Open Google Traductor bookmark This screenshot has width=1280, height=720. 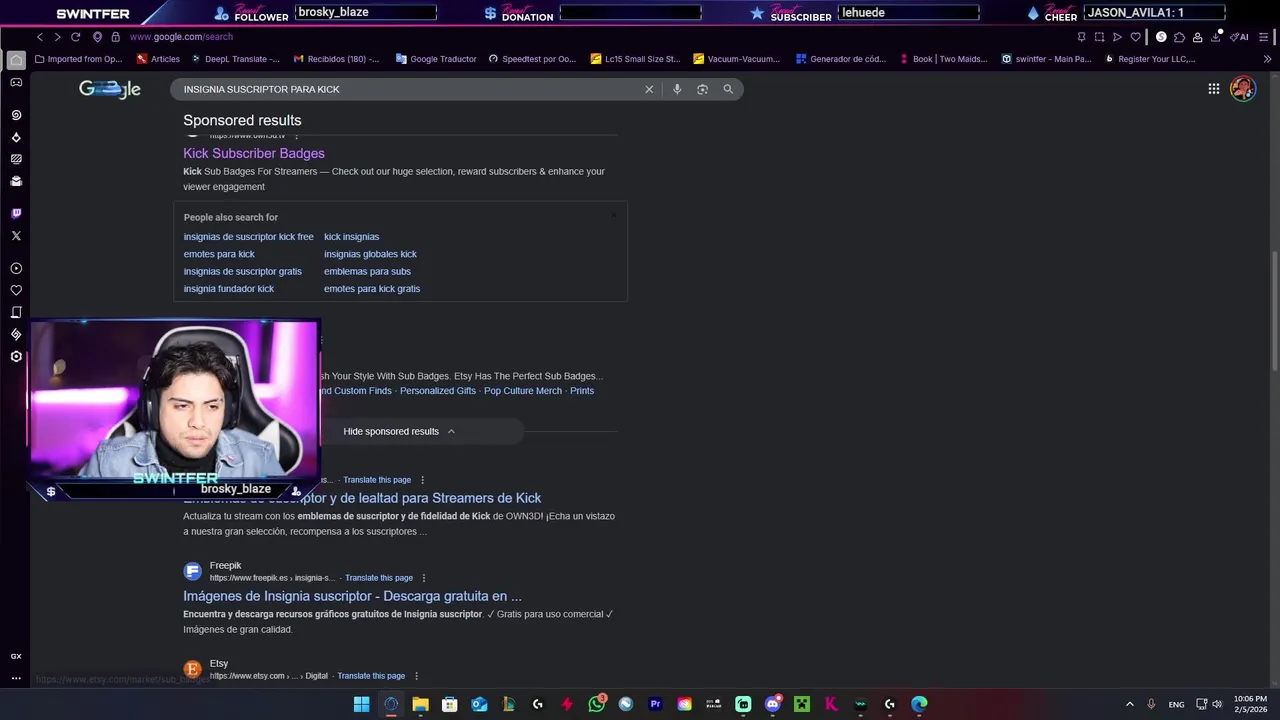(x=436, y=59)
